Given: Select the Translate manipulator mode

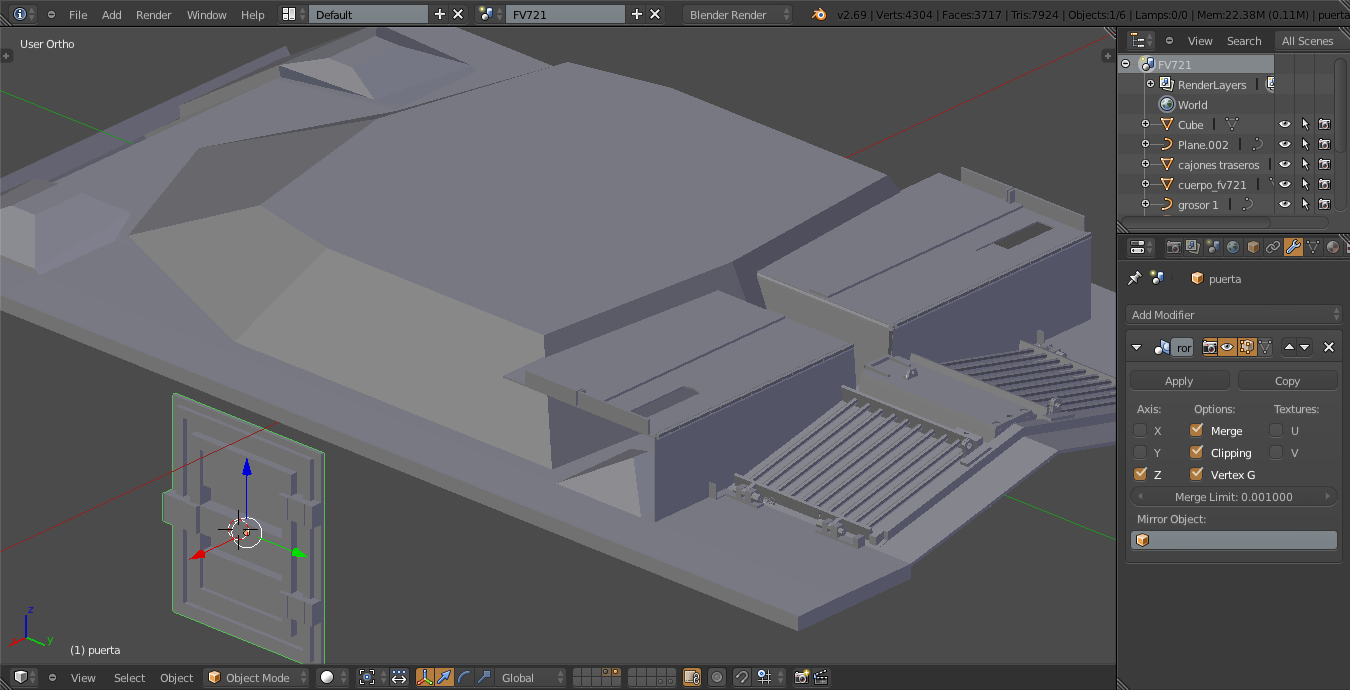Looking at the screenshot, I should pyautogui.click(x=443, y=677).
